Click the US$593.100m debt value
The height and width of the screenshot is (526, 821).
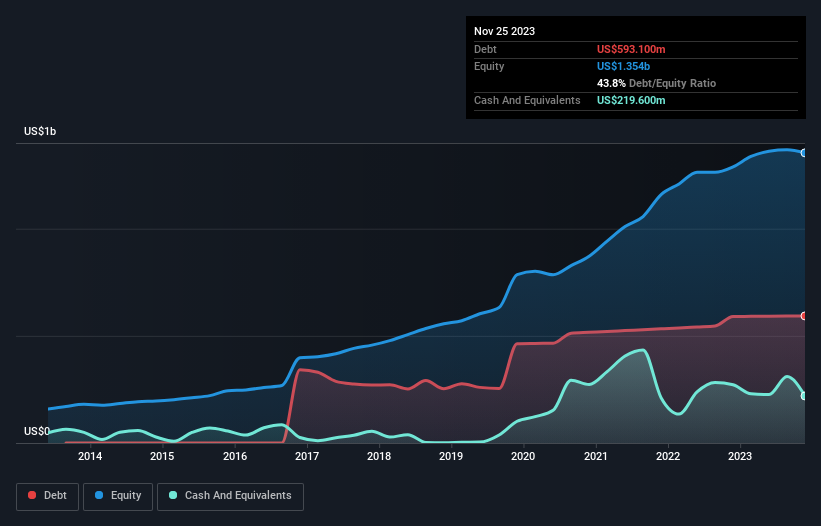click(631, 49)
